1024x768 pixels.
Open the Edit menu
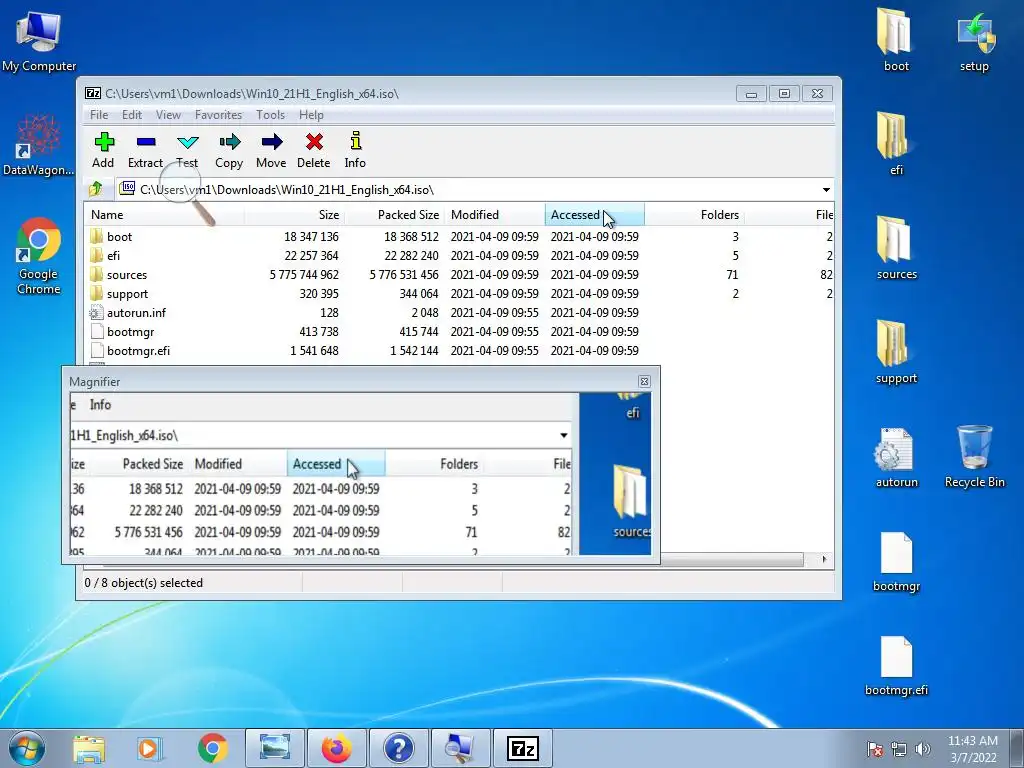[x=131, y=115]
